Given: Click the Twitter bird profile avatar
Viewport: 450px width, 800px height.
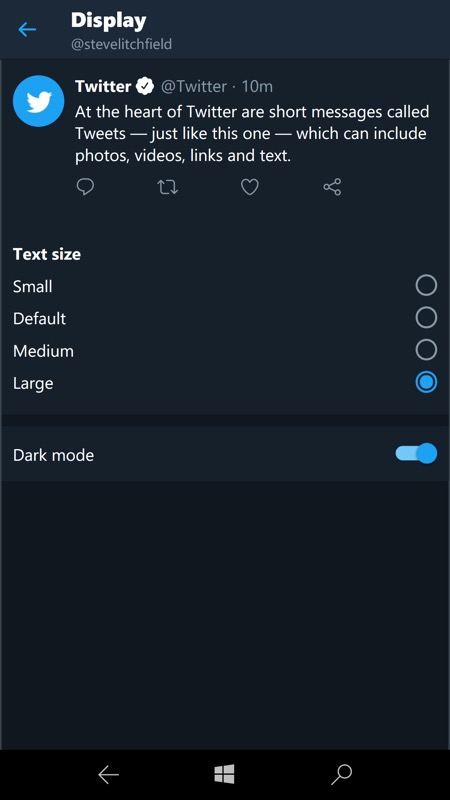Looking at the screenshot, I should [x=38, y=101].
